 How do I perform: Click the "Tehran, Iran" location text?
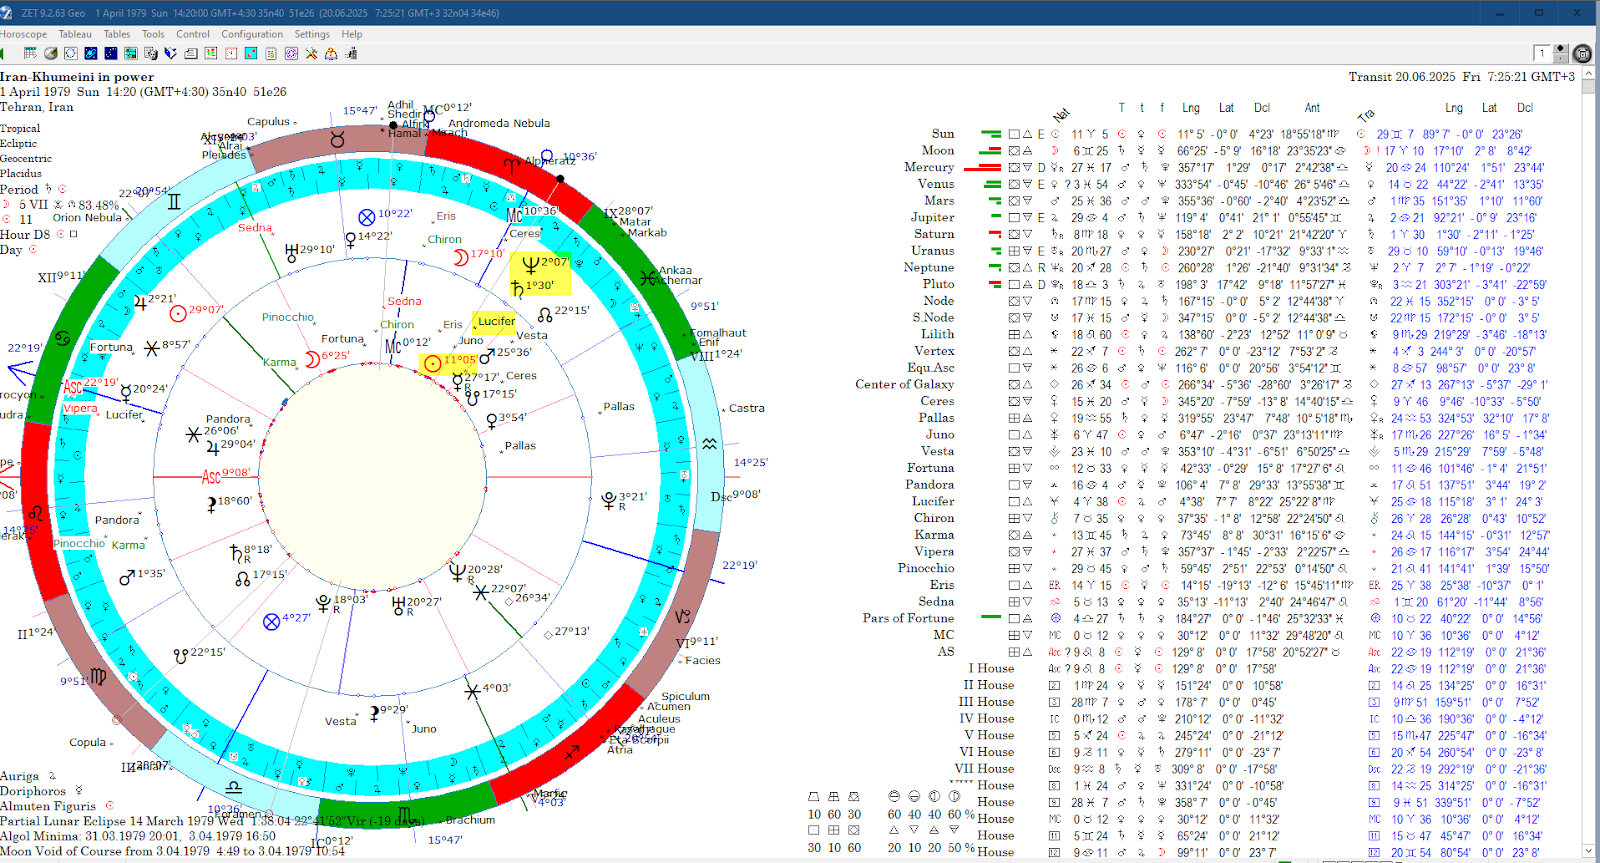point(37,107)
